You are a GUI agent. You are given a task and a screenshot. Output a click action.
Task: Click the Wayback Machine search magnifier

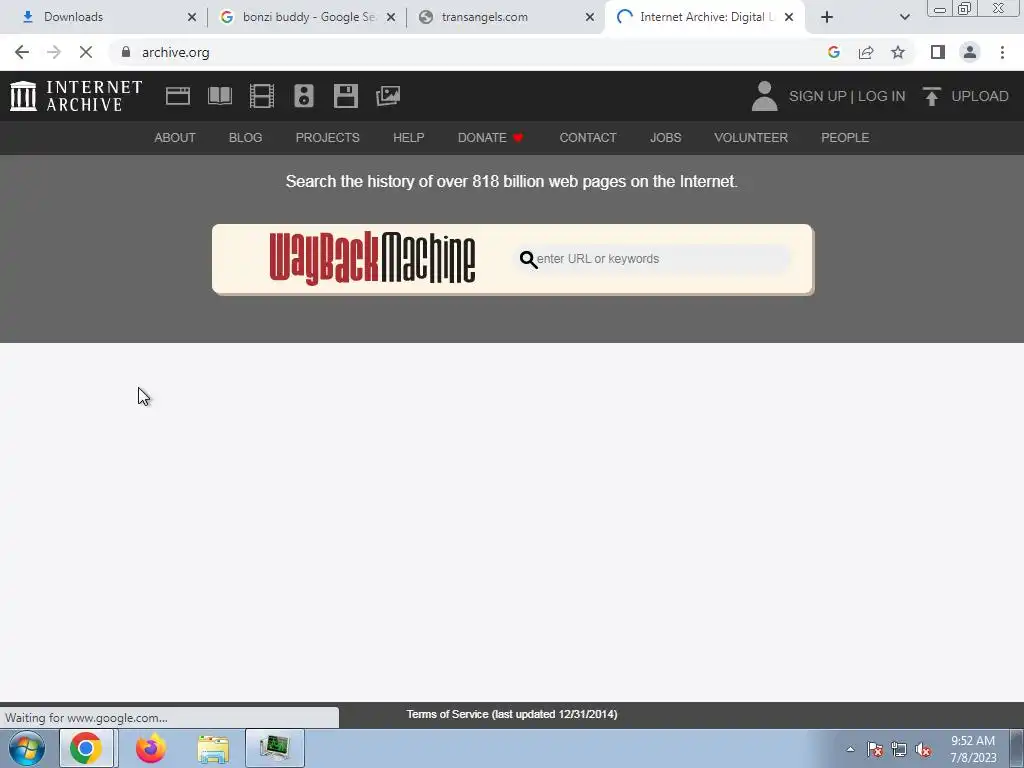pyautogui.click(x=528, y=259)
